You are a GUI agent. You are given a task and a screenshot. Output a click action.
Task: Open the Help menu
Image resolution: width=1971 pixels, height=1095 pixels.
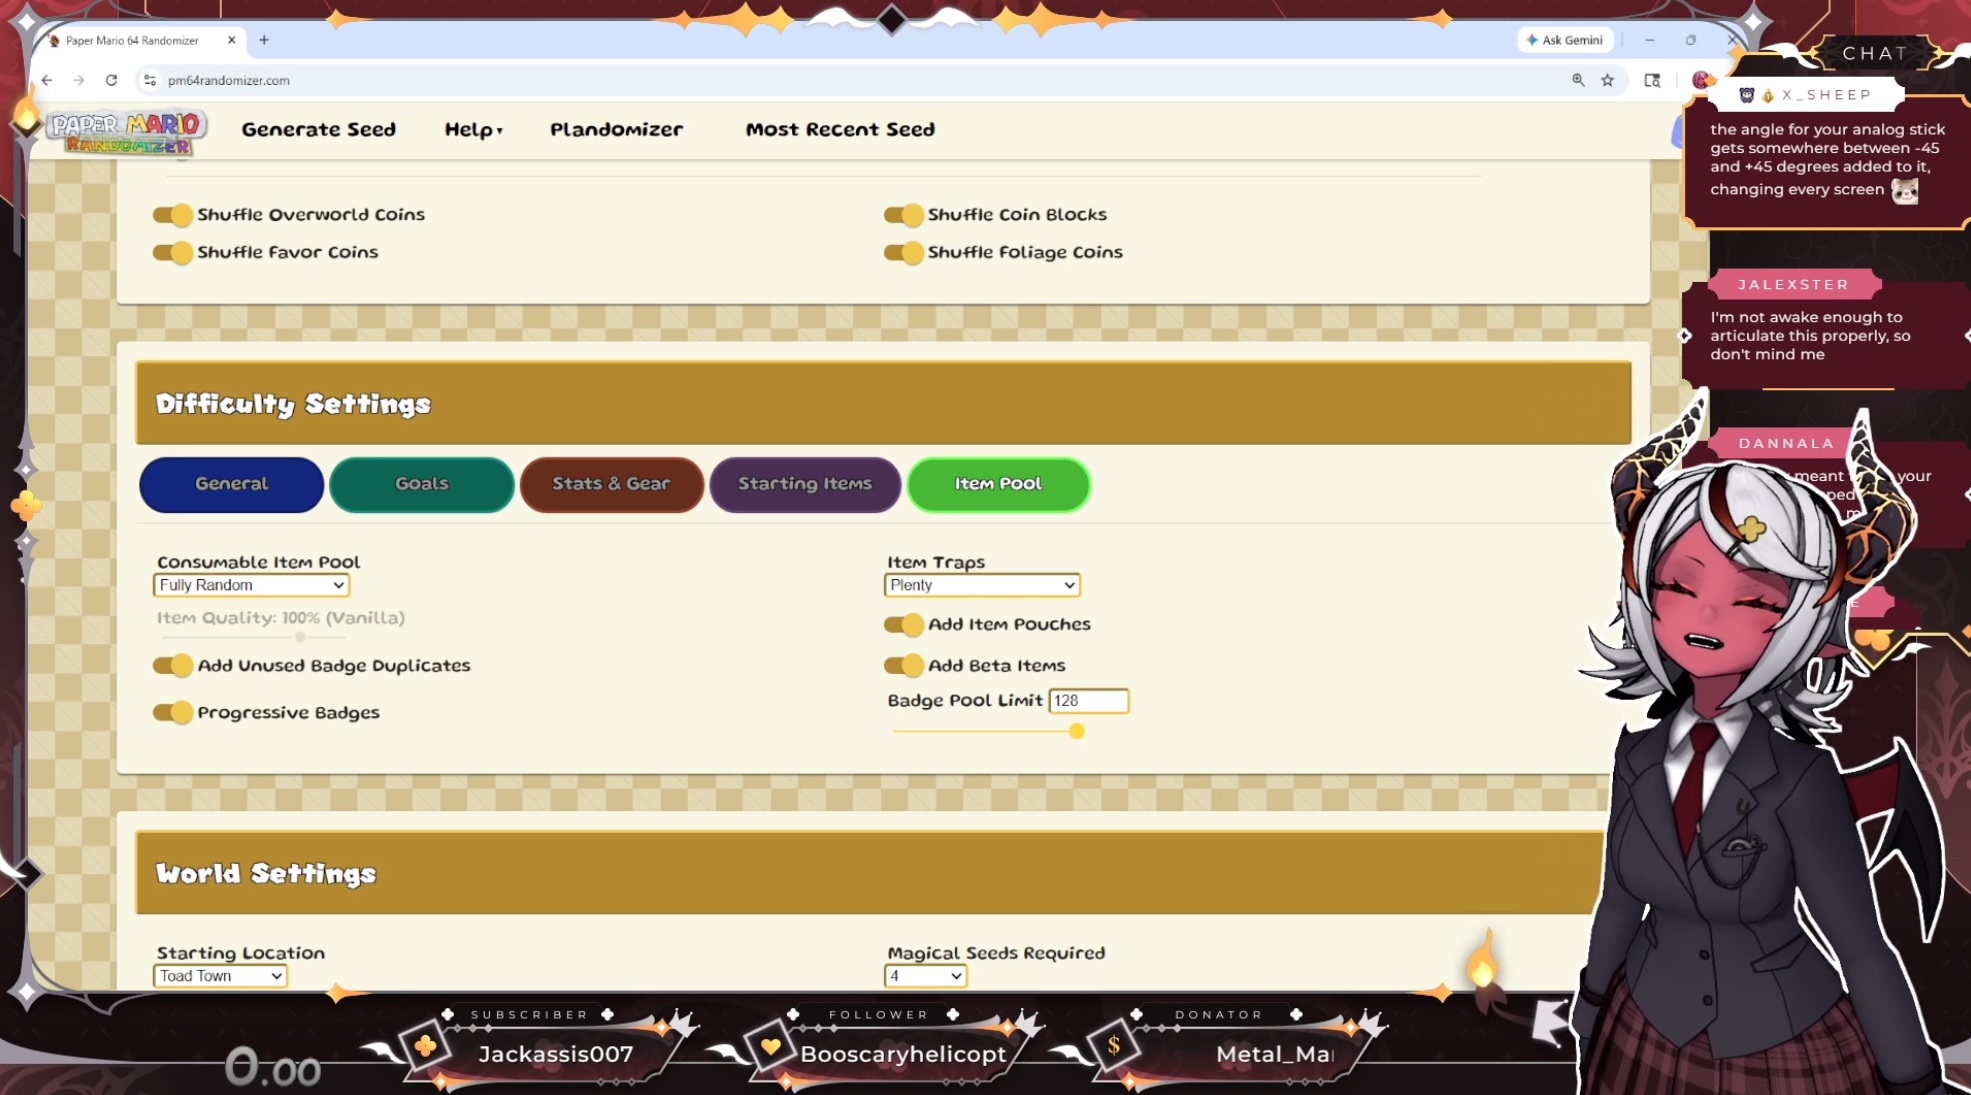click(x=473, y=130)
